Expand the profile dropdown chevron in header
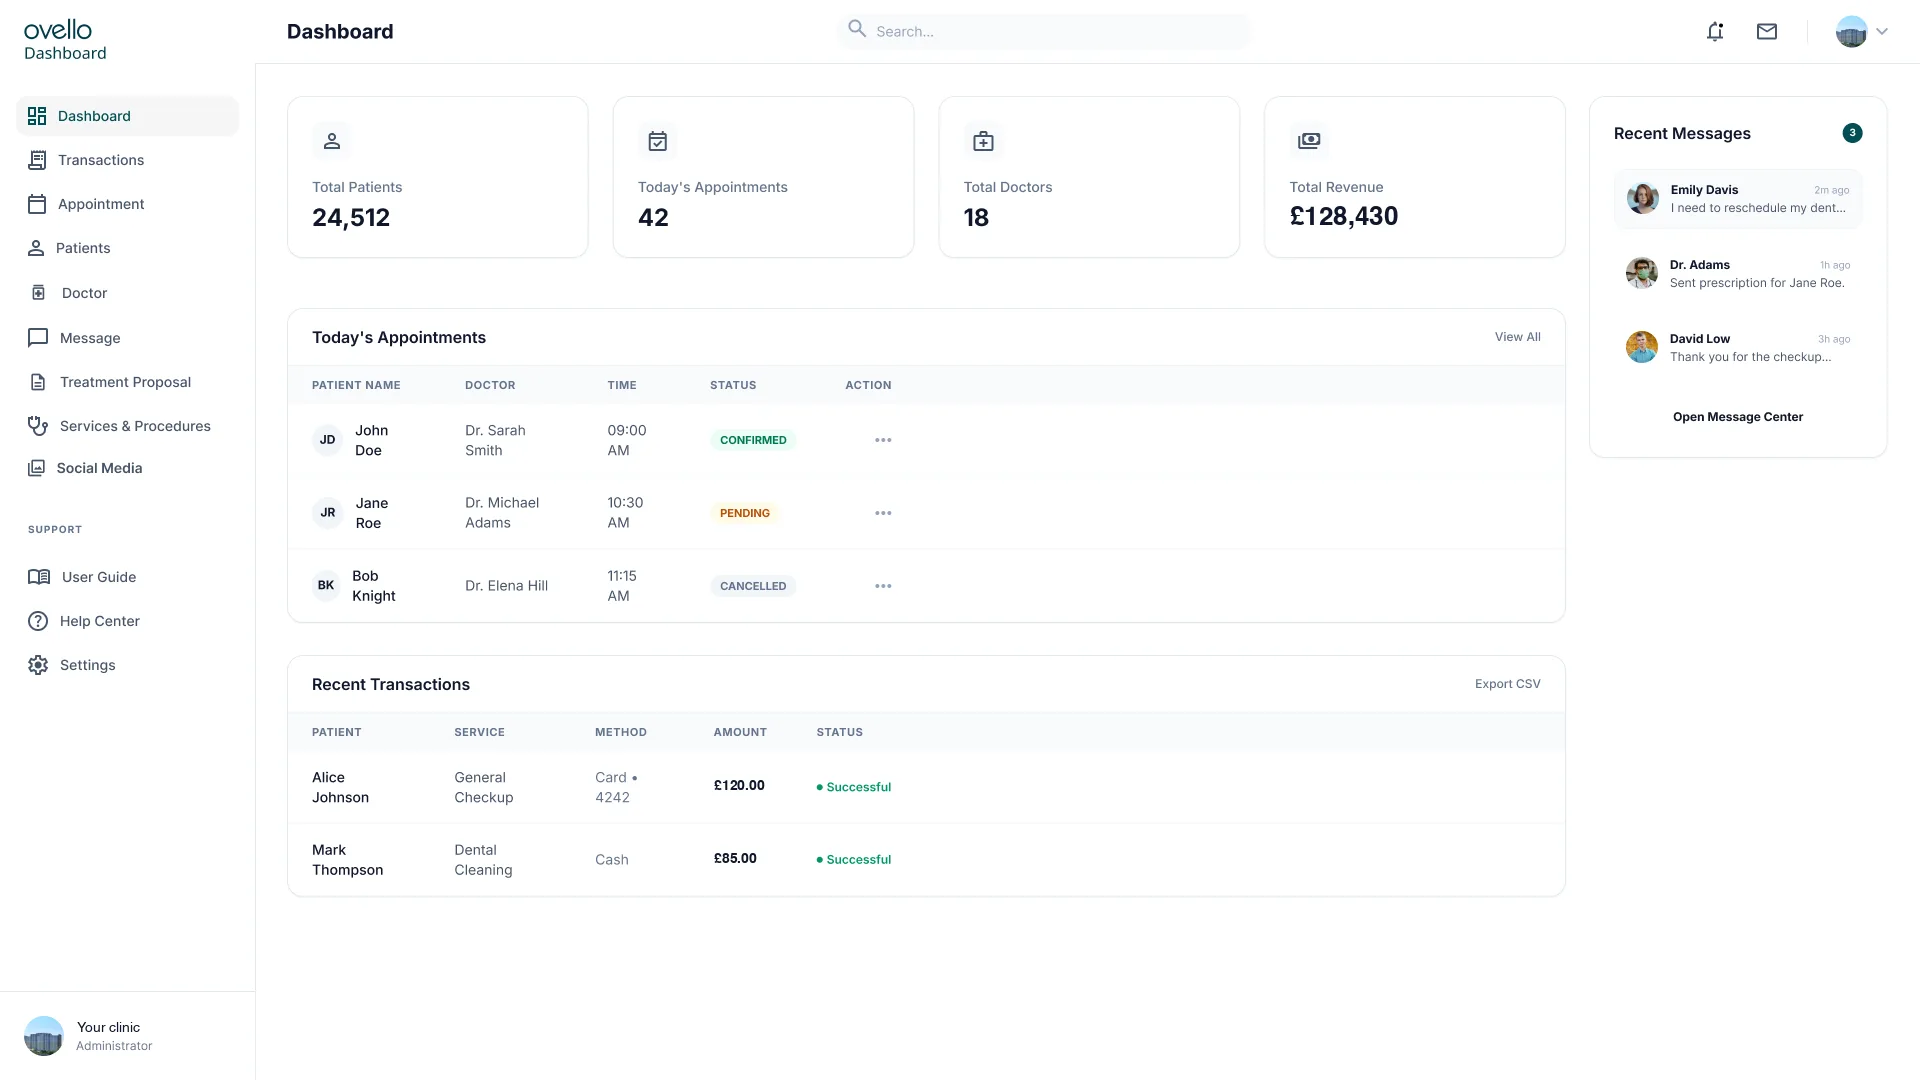 pyautogui.click(x=1882, y=32)
